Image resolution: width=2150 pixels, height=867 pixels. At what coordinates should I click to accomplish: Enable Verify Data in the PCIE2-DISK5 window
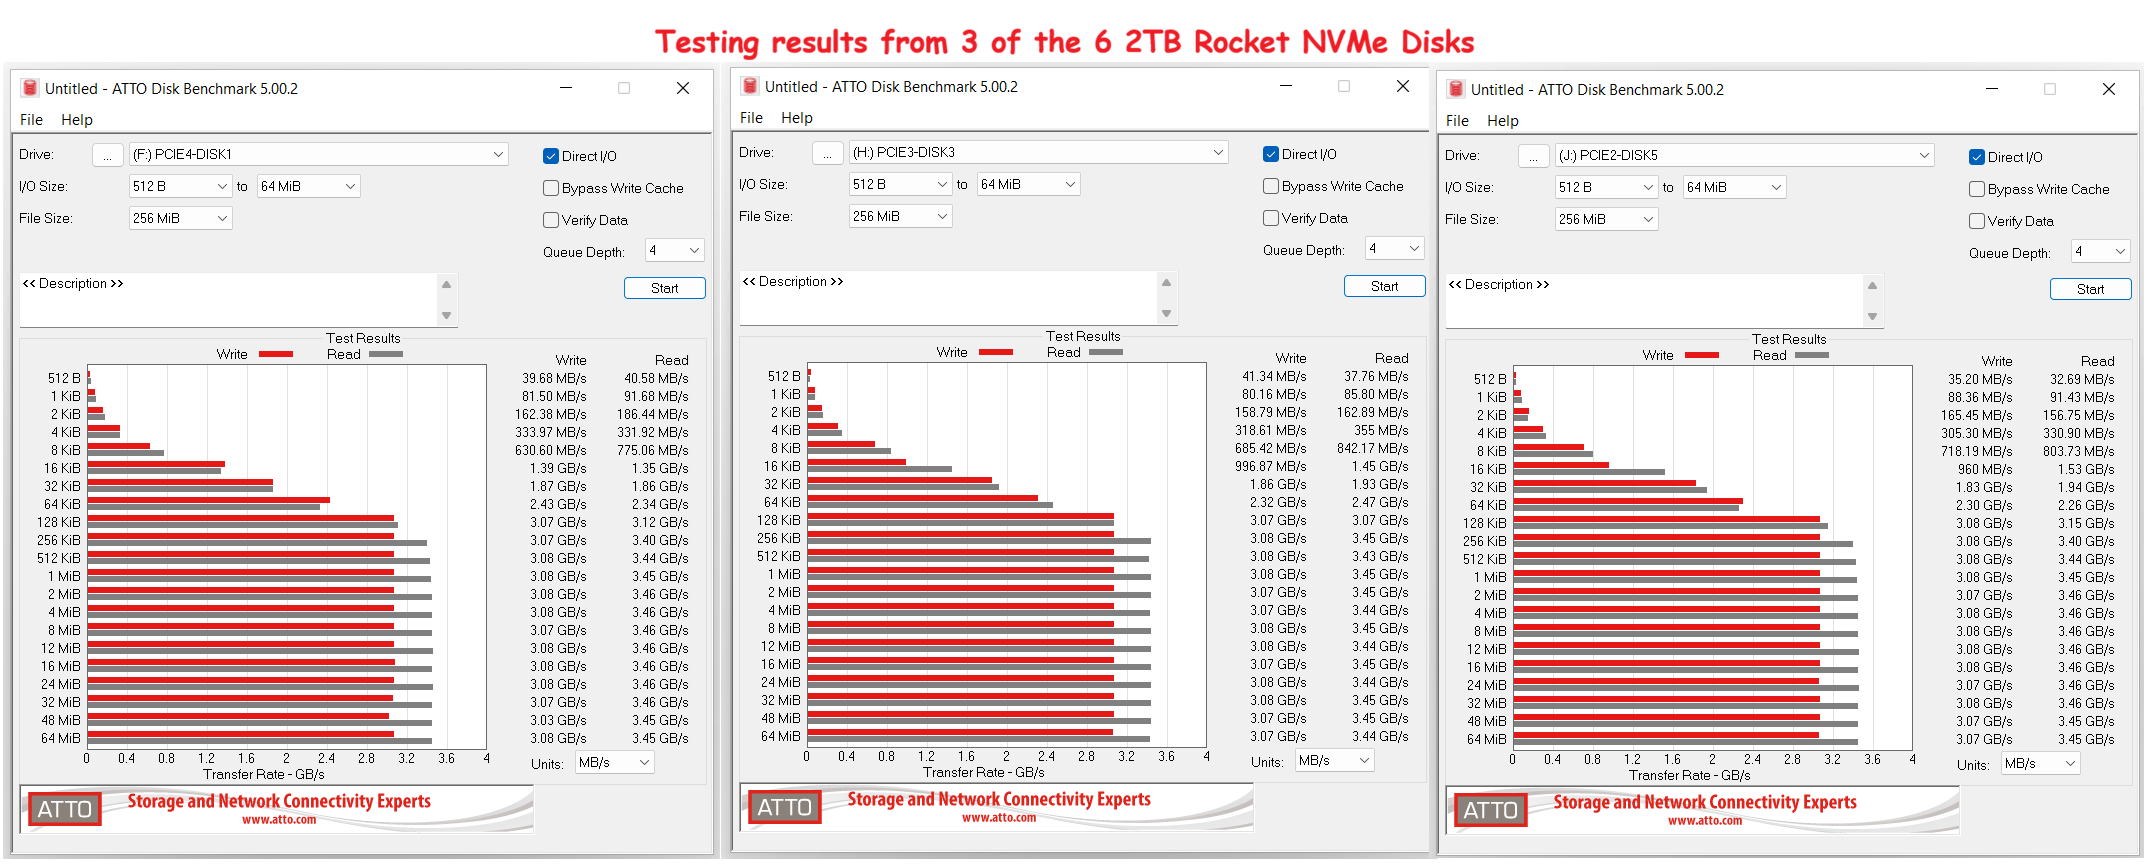[x=1977, y=221]
